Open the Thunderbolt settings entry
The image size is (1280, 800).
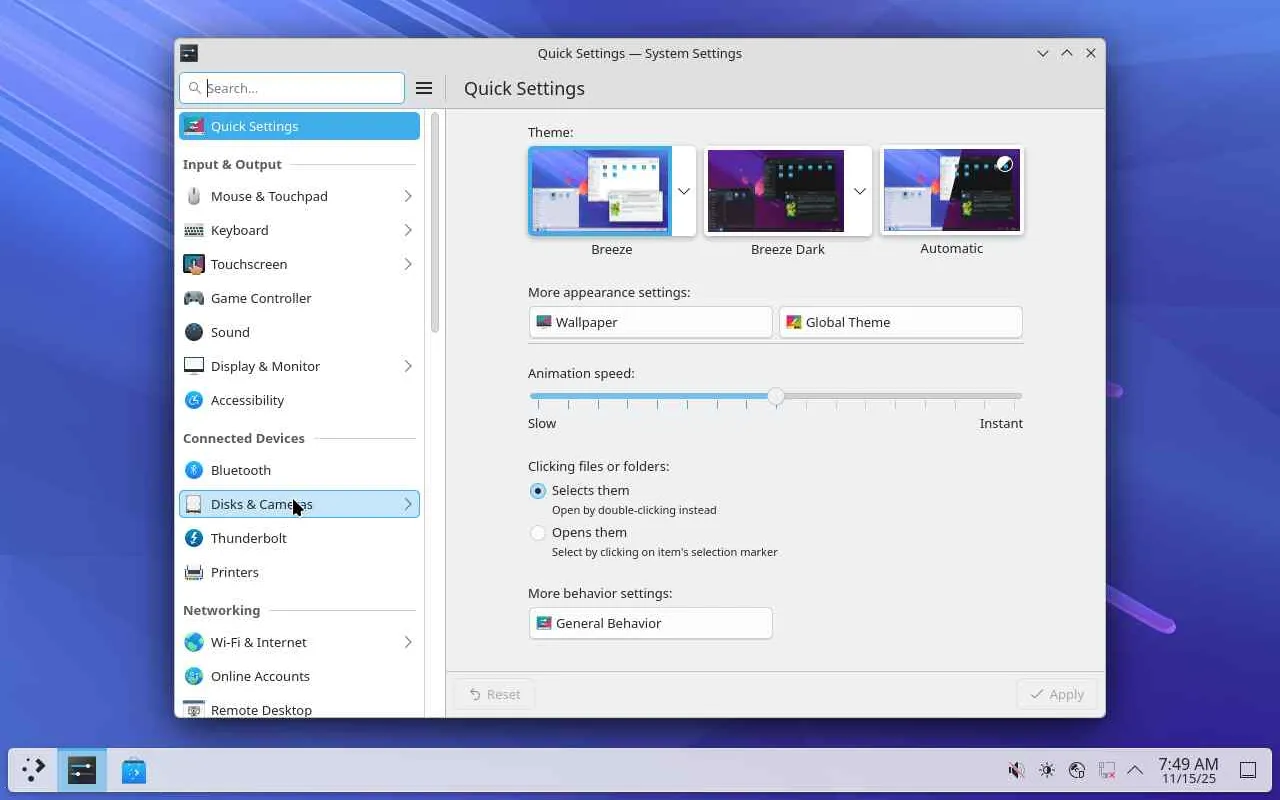pos(299,538)
